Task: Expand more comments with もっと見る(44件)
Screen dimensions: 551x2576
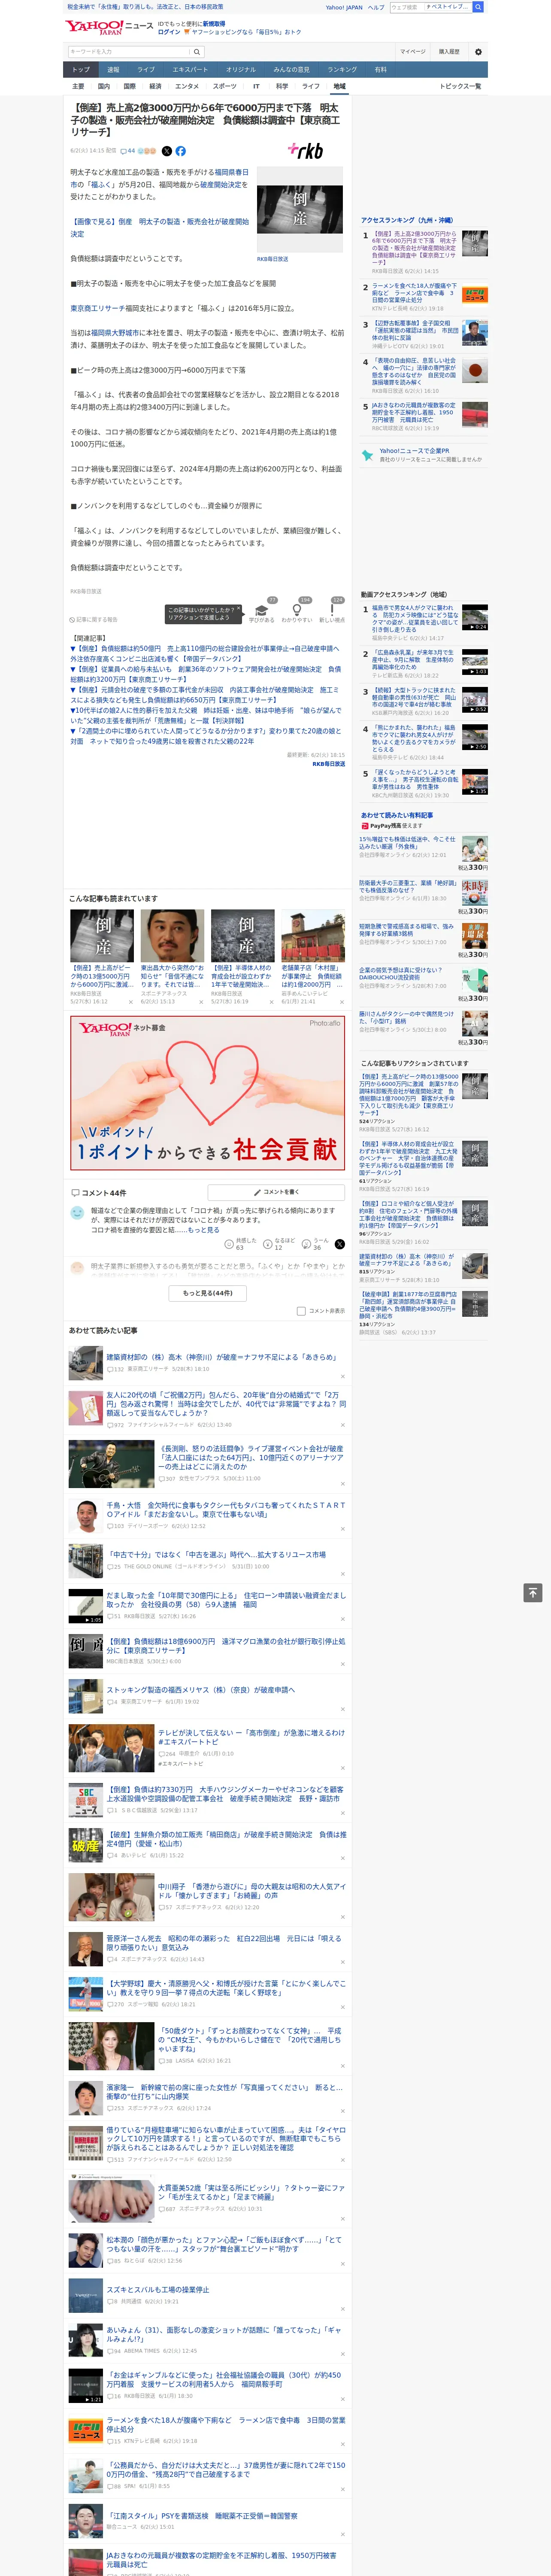Action: tap(207, 1293)
